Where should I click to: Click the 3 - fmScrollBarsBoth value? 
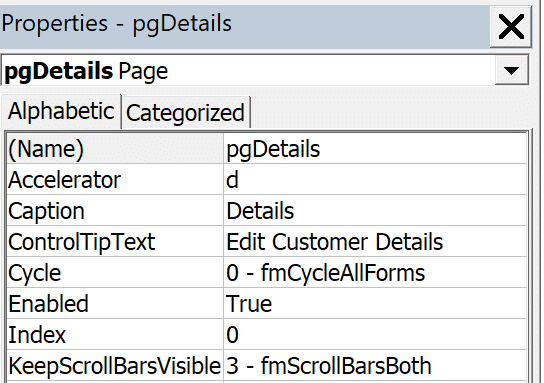(375, 366)
